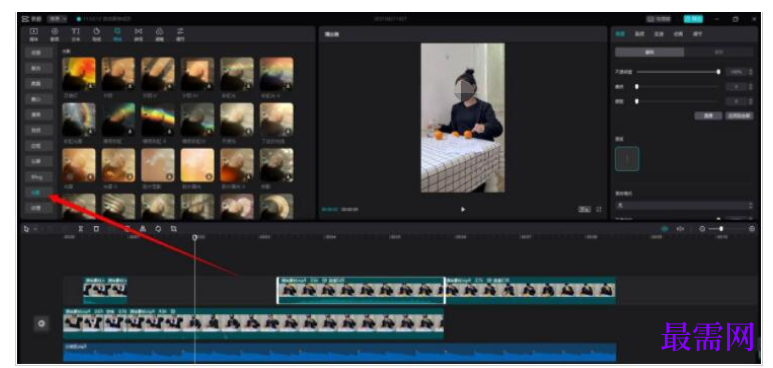The image size is (773, 368).
Task: Select the Stickers tab icon
Action: click(97, 34)
